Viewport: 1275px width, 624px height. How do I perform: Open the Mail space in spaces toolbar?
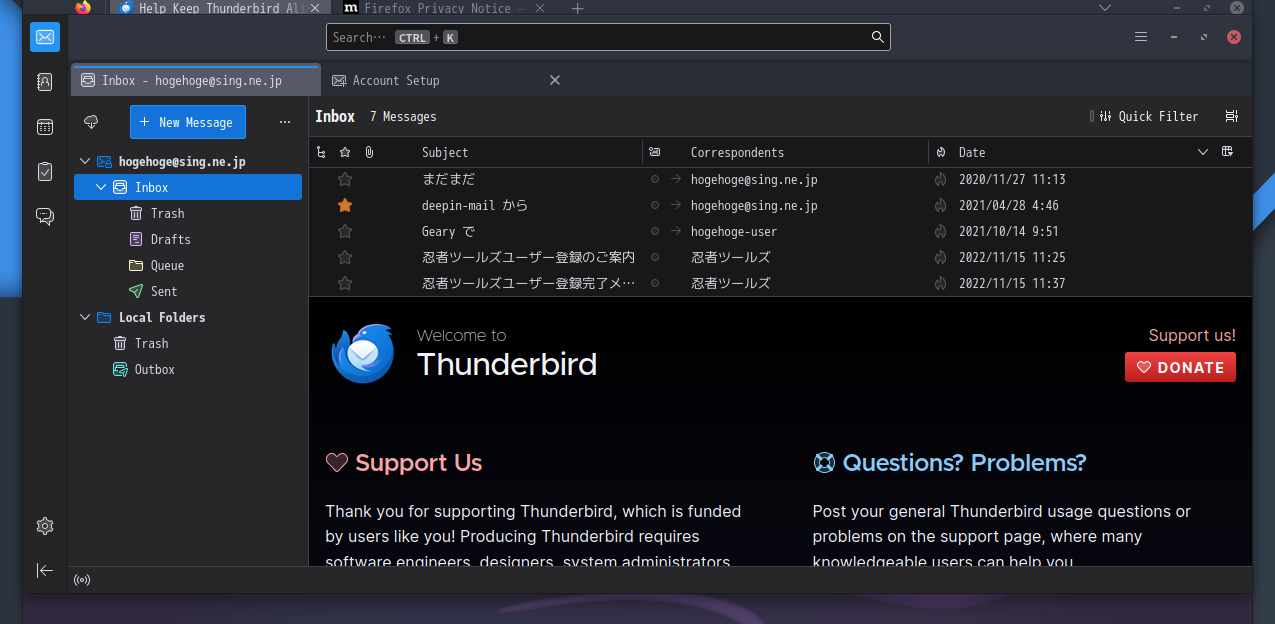(x=45, y=37)
